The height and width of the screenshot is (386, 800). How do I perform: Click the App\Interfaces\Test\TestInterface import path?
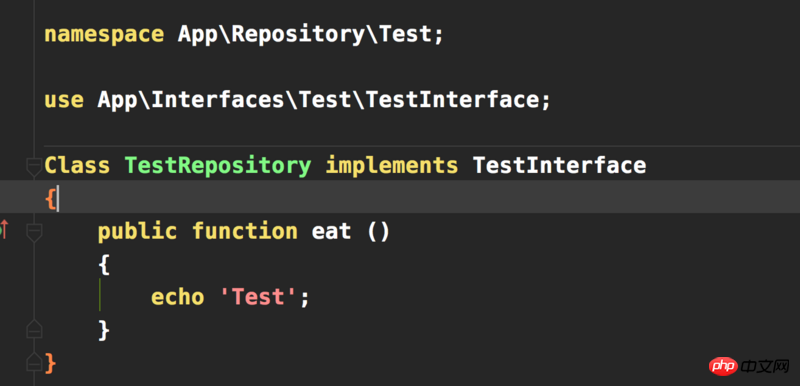click(318, 100)
